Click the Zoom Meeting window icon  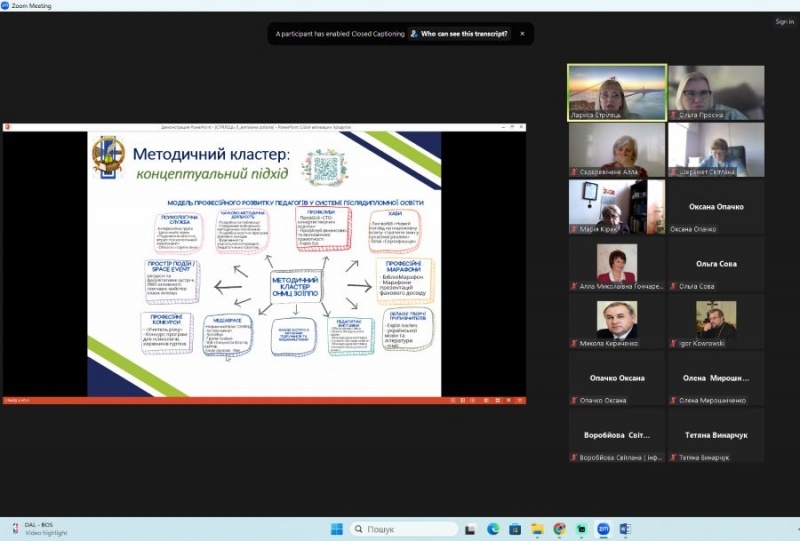5,5
